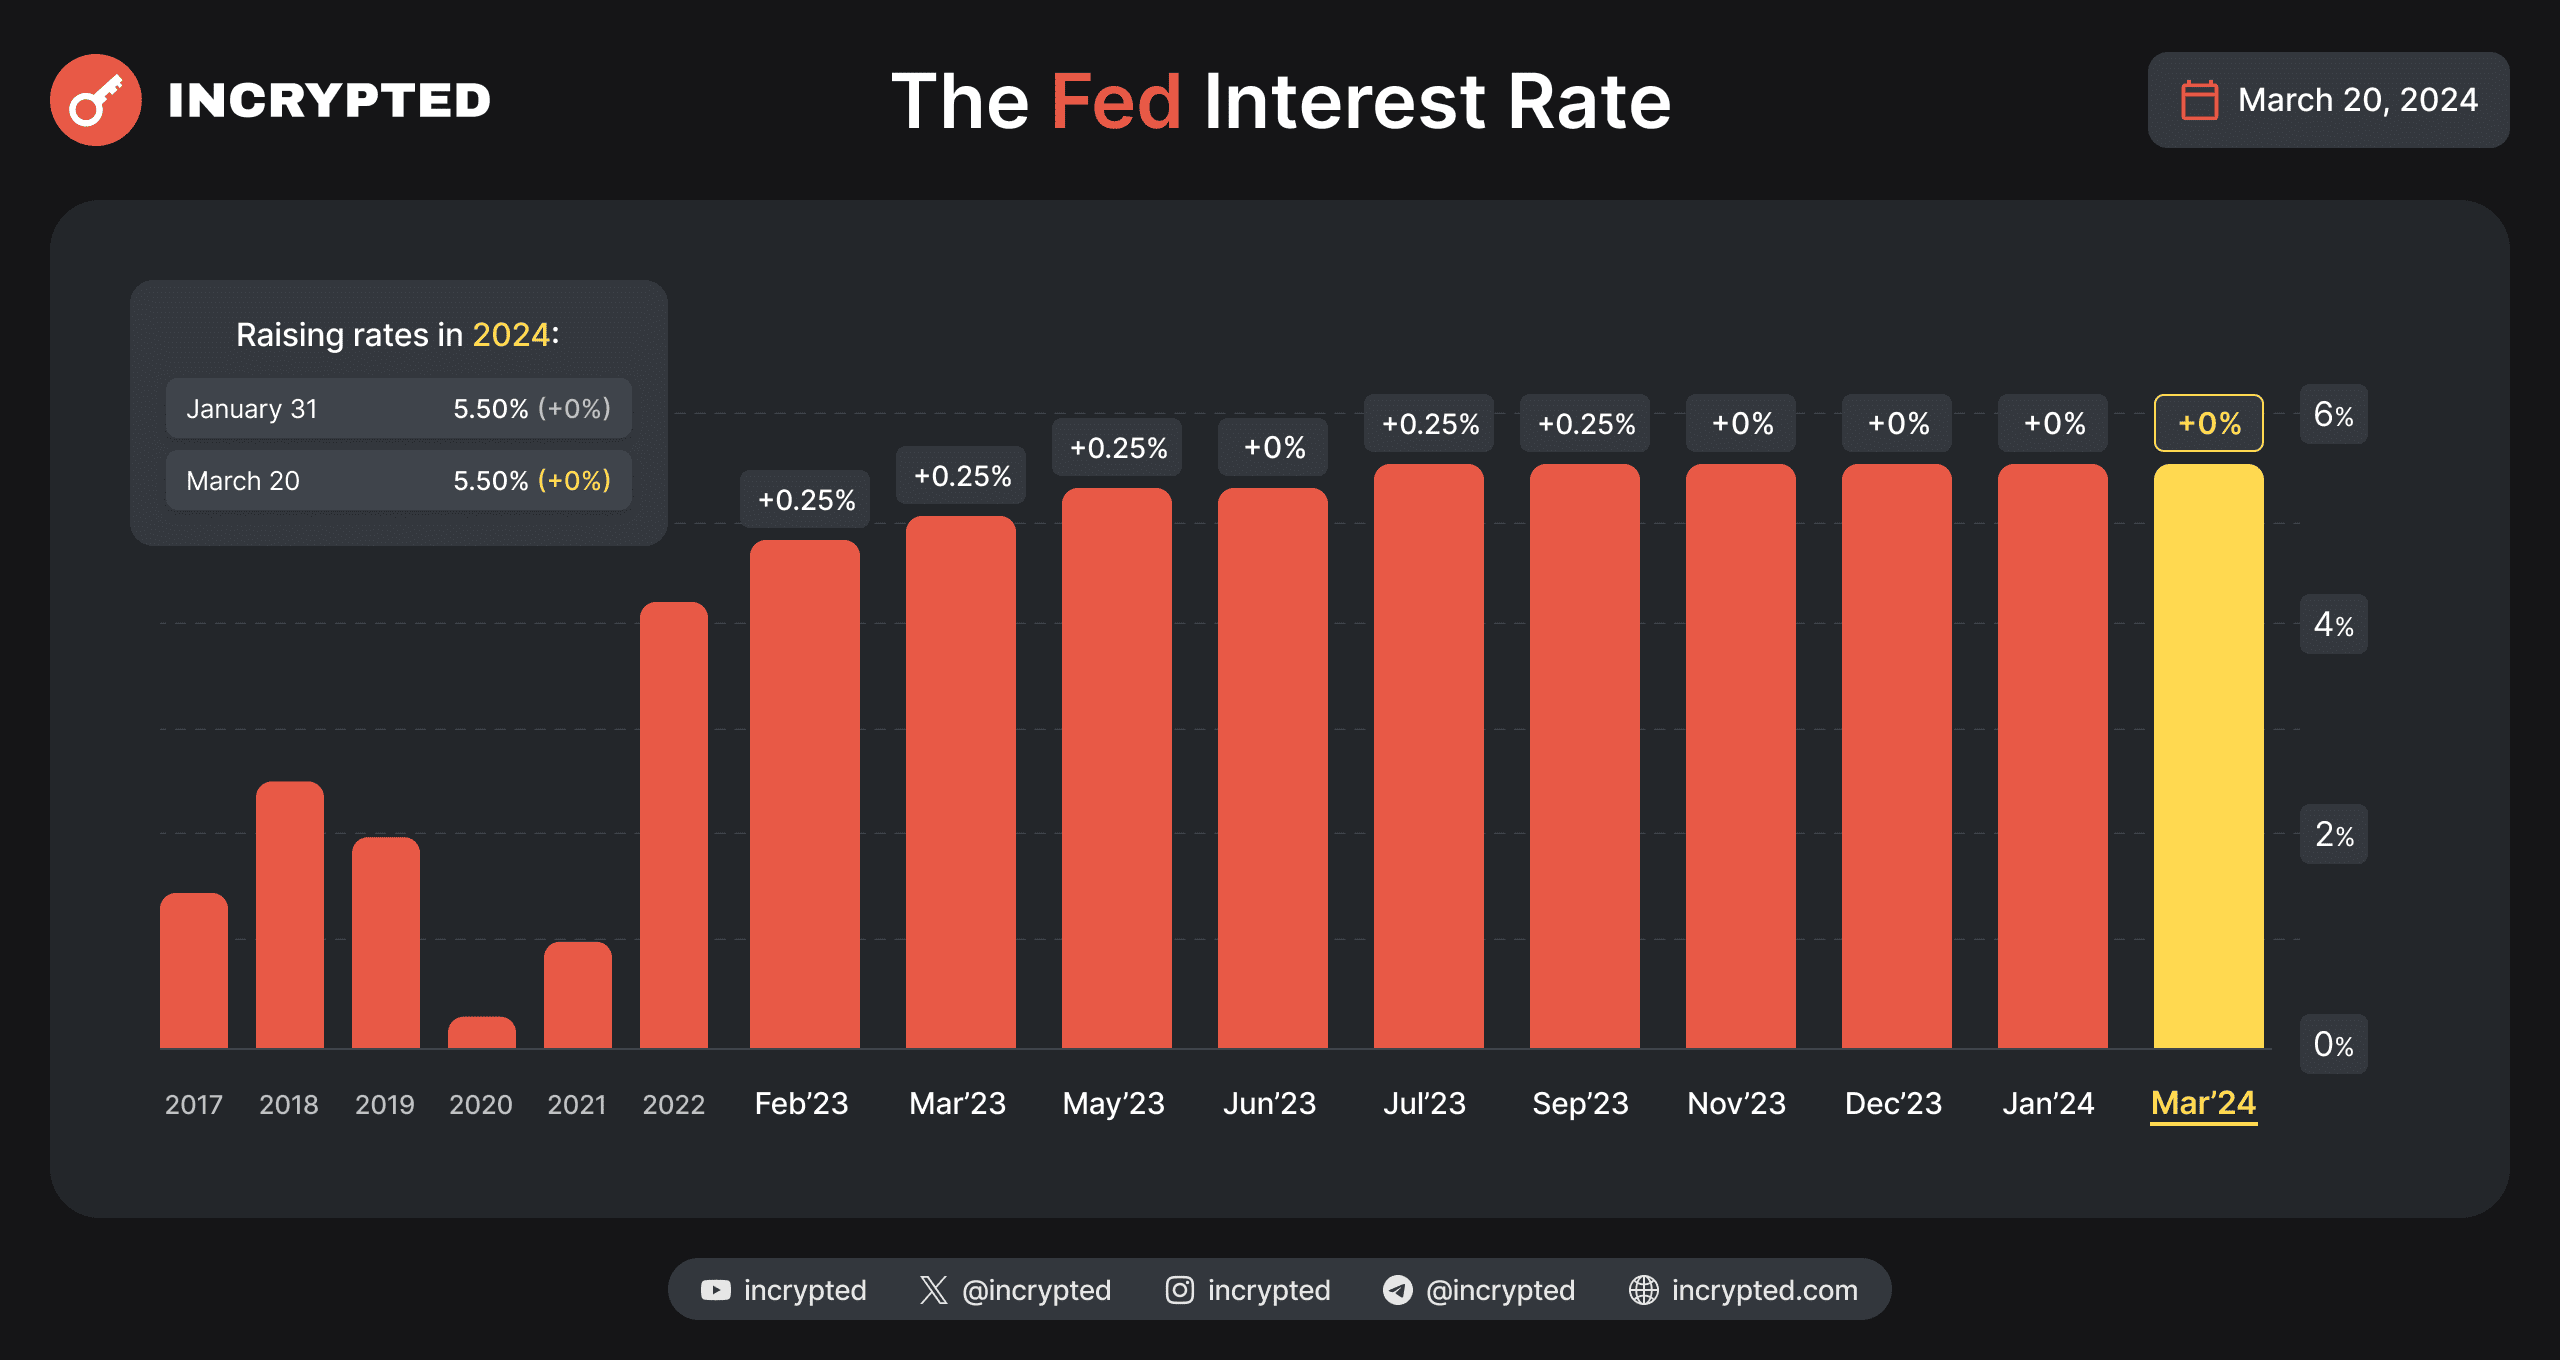Open the incrypted.com website link
2560x1360 pixels.
[x=1764, y=1290]
